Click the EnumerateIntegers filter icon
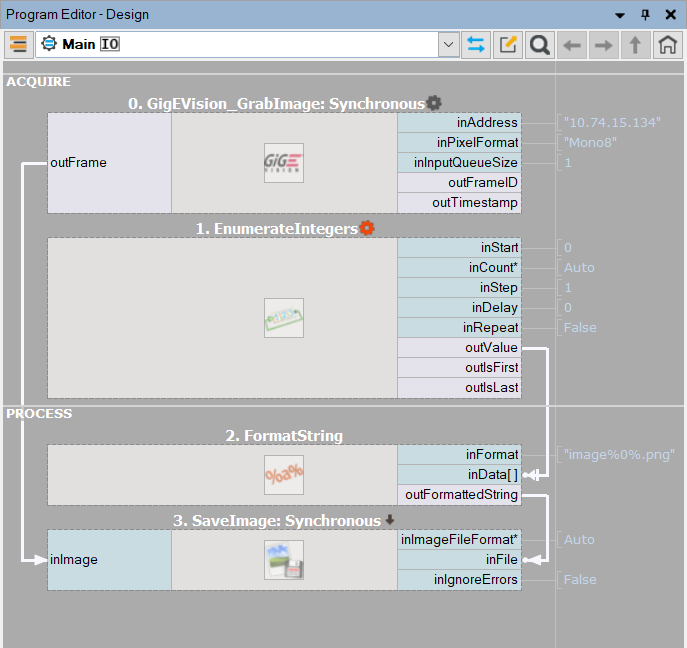687x648 pixels. (284, 318)
